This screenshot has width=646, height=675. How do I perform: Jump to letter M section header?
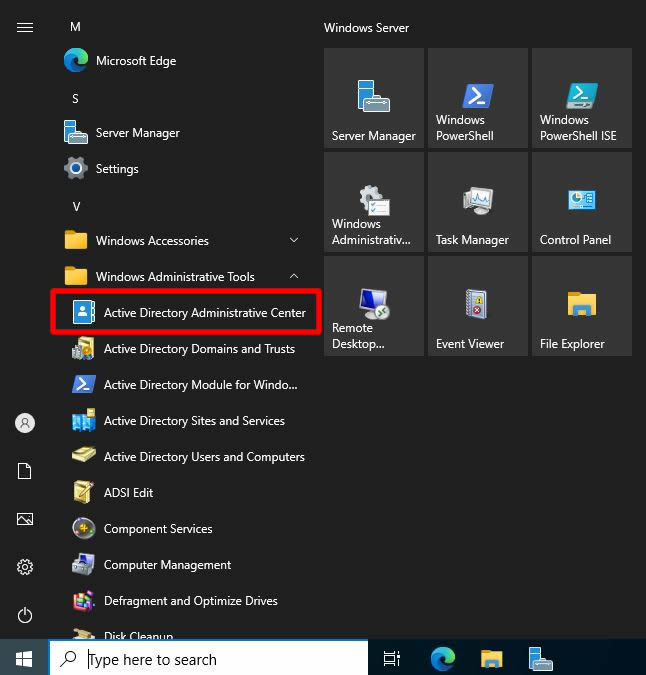click(x=75, y=27)
